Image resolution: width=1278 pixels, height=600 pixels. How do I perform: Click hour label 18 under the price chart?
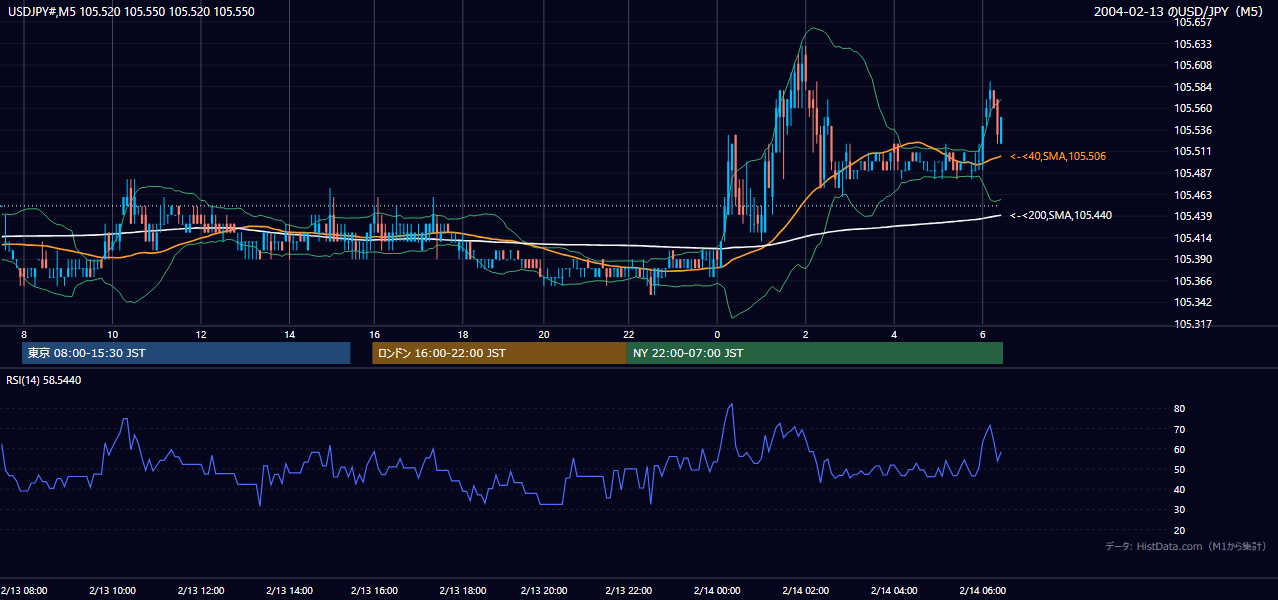(x=463, y=334)
